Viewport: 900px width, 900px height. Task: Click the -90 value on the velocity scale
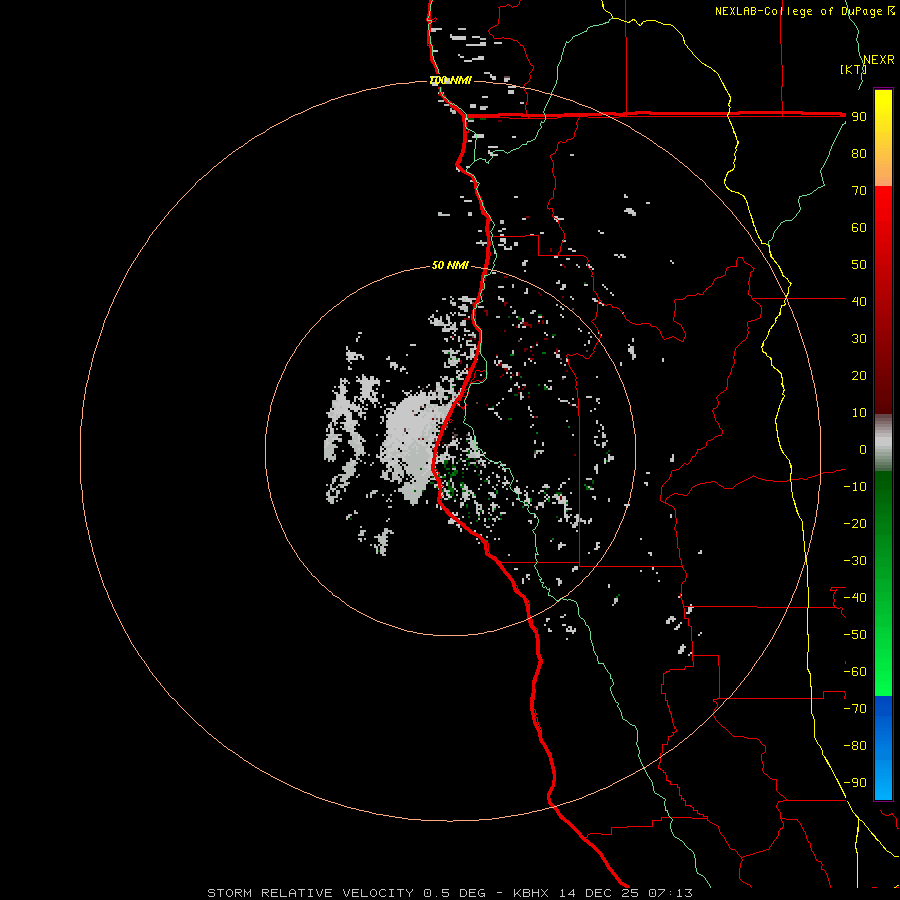click(855, 783)
